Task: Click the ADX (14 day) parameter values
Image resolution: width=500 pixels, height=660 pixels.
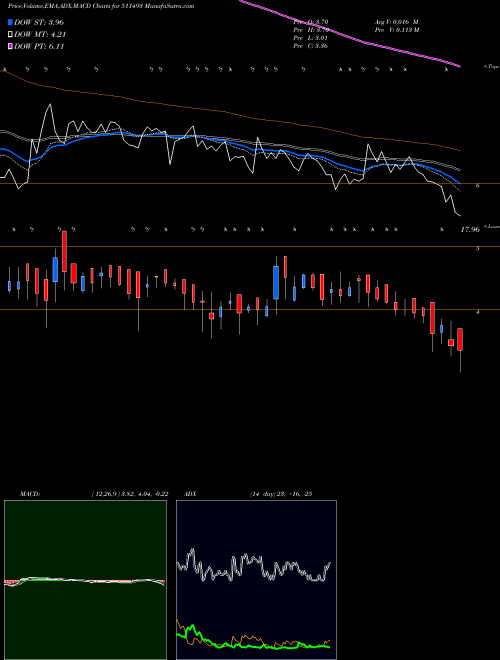Action: pyautogui.click(x=280, y=494)
